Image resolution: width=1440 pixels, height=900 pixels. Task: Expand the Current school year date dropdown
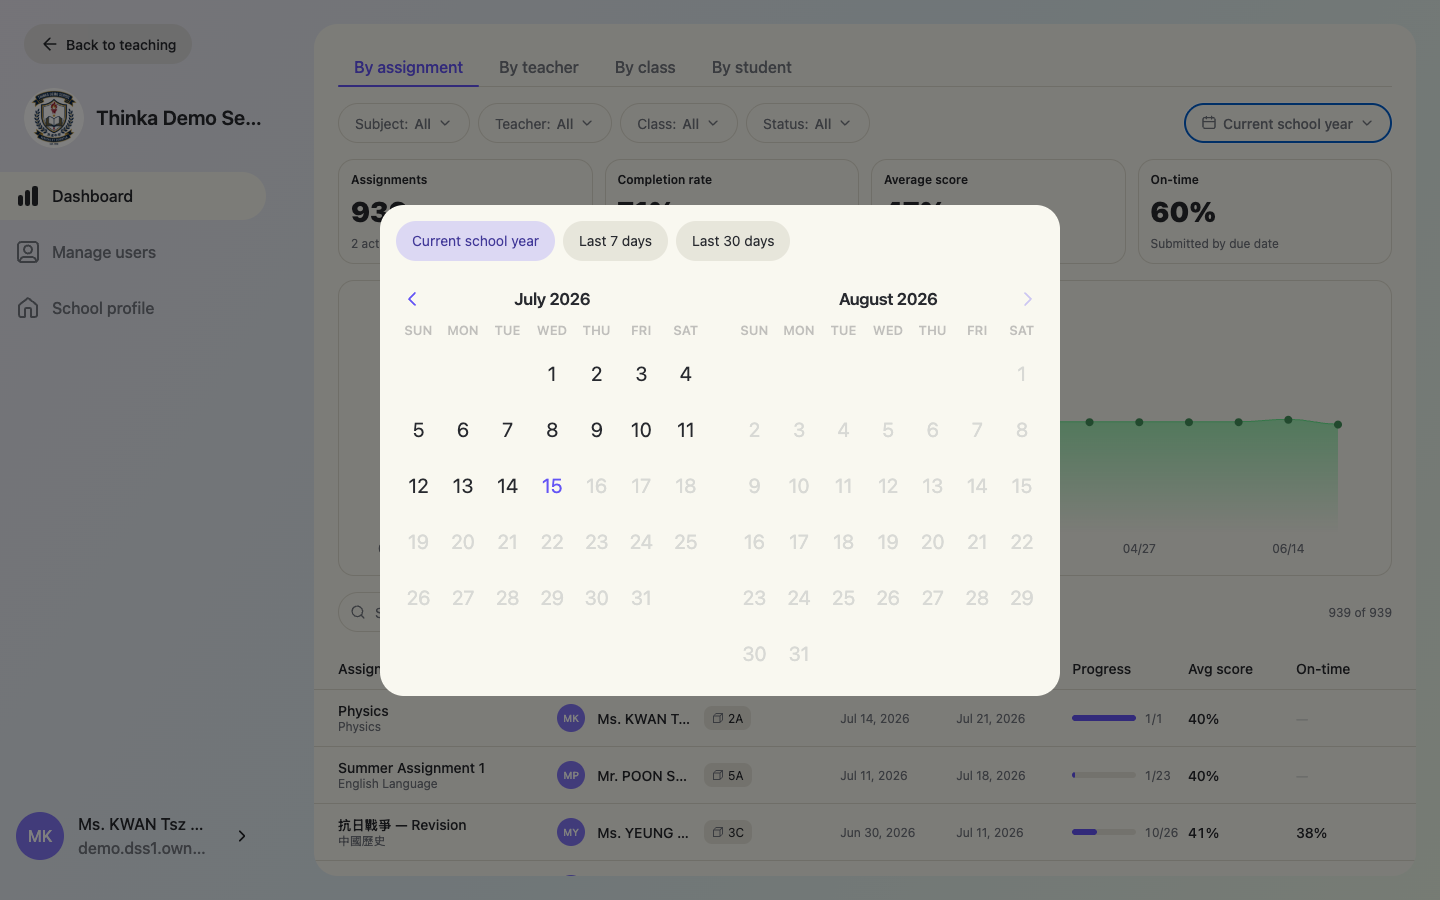click(1288, 123)
